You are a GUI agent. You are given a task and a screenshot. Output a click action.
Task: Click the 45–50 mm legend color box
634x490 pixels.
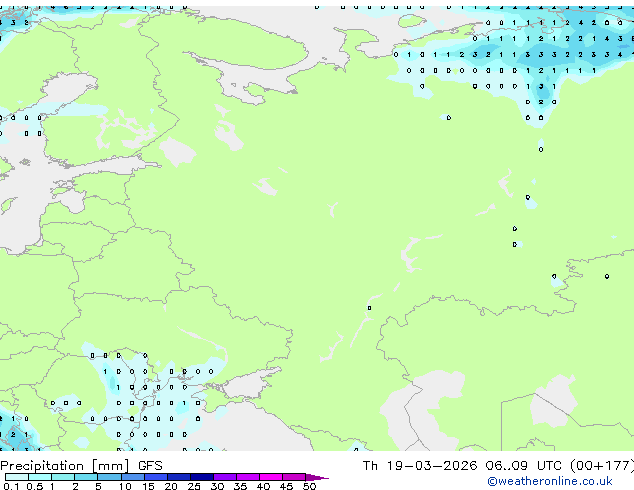tap(294, 477)
